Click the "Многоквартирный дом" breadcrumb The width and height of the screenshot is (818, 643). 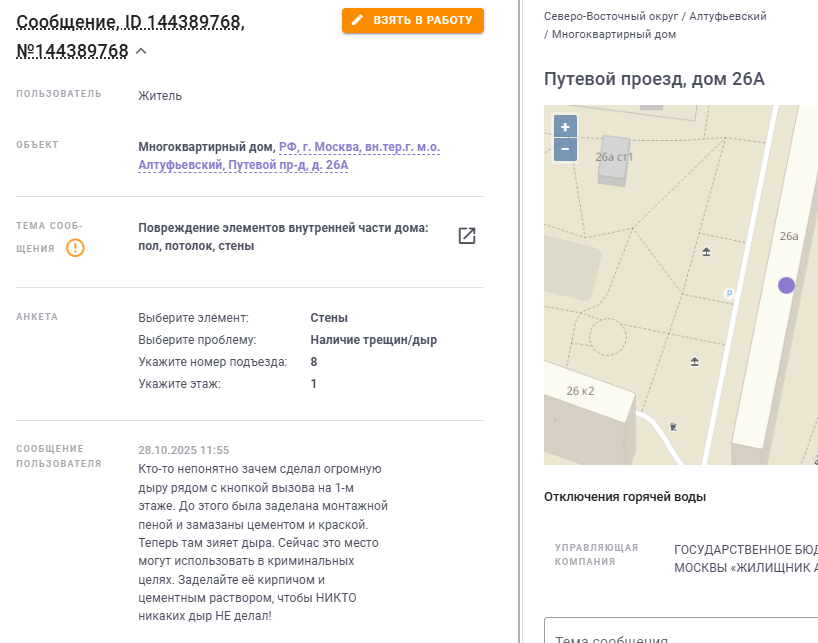[x=614, y=34]
